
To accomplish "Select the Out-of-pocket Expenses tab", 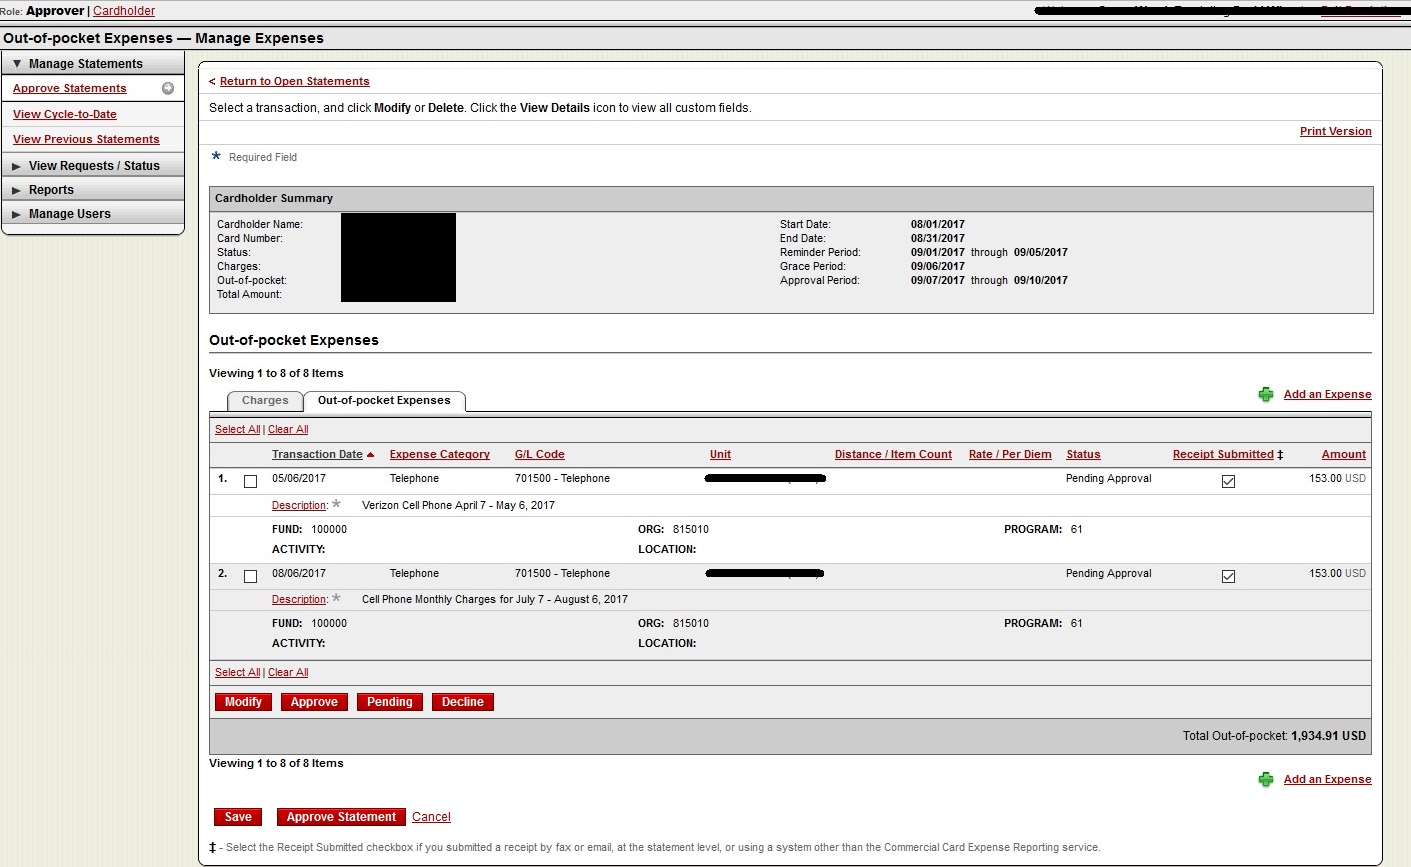I will (x=384, y=400).
